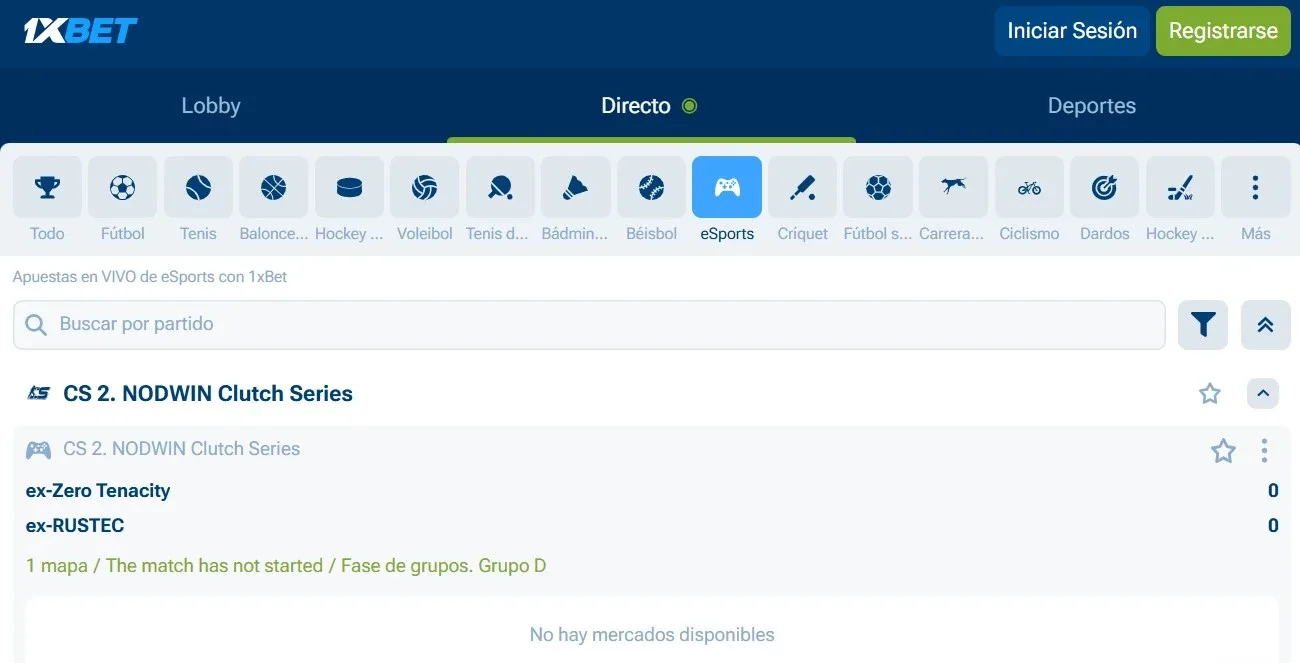Collapse the CS 2. NODWIN Clutch Series section
The height and width of the screenshot is (663, 1300).
[1263, 394]
